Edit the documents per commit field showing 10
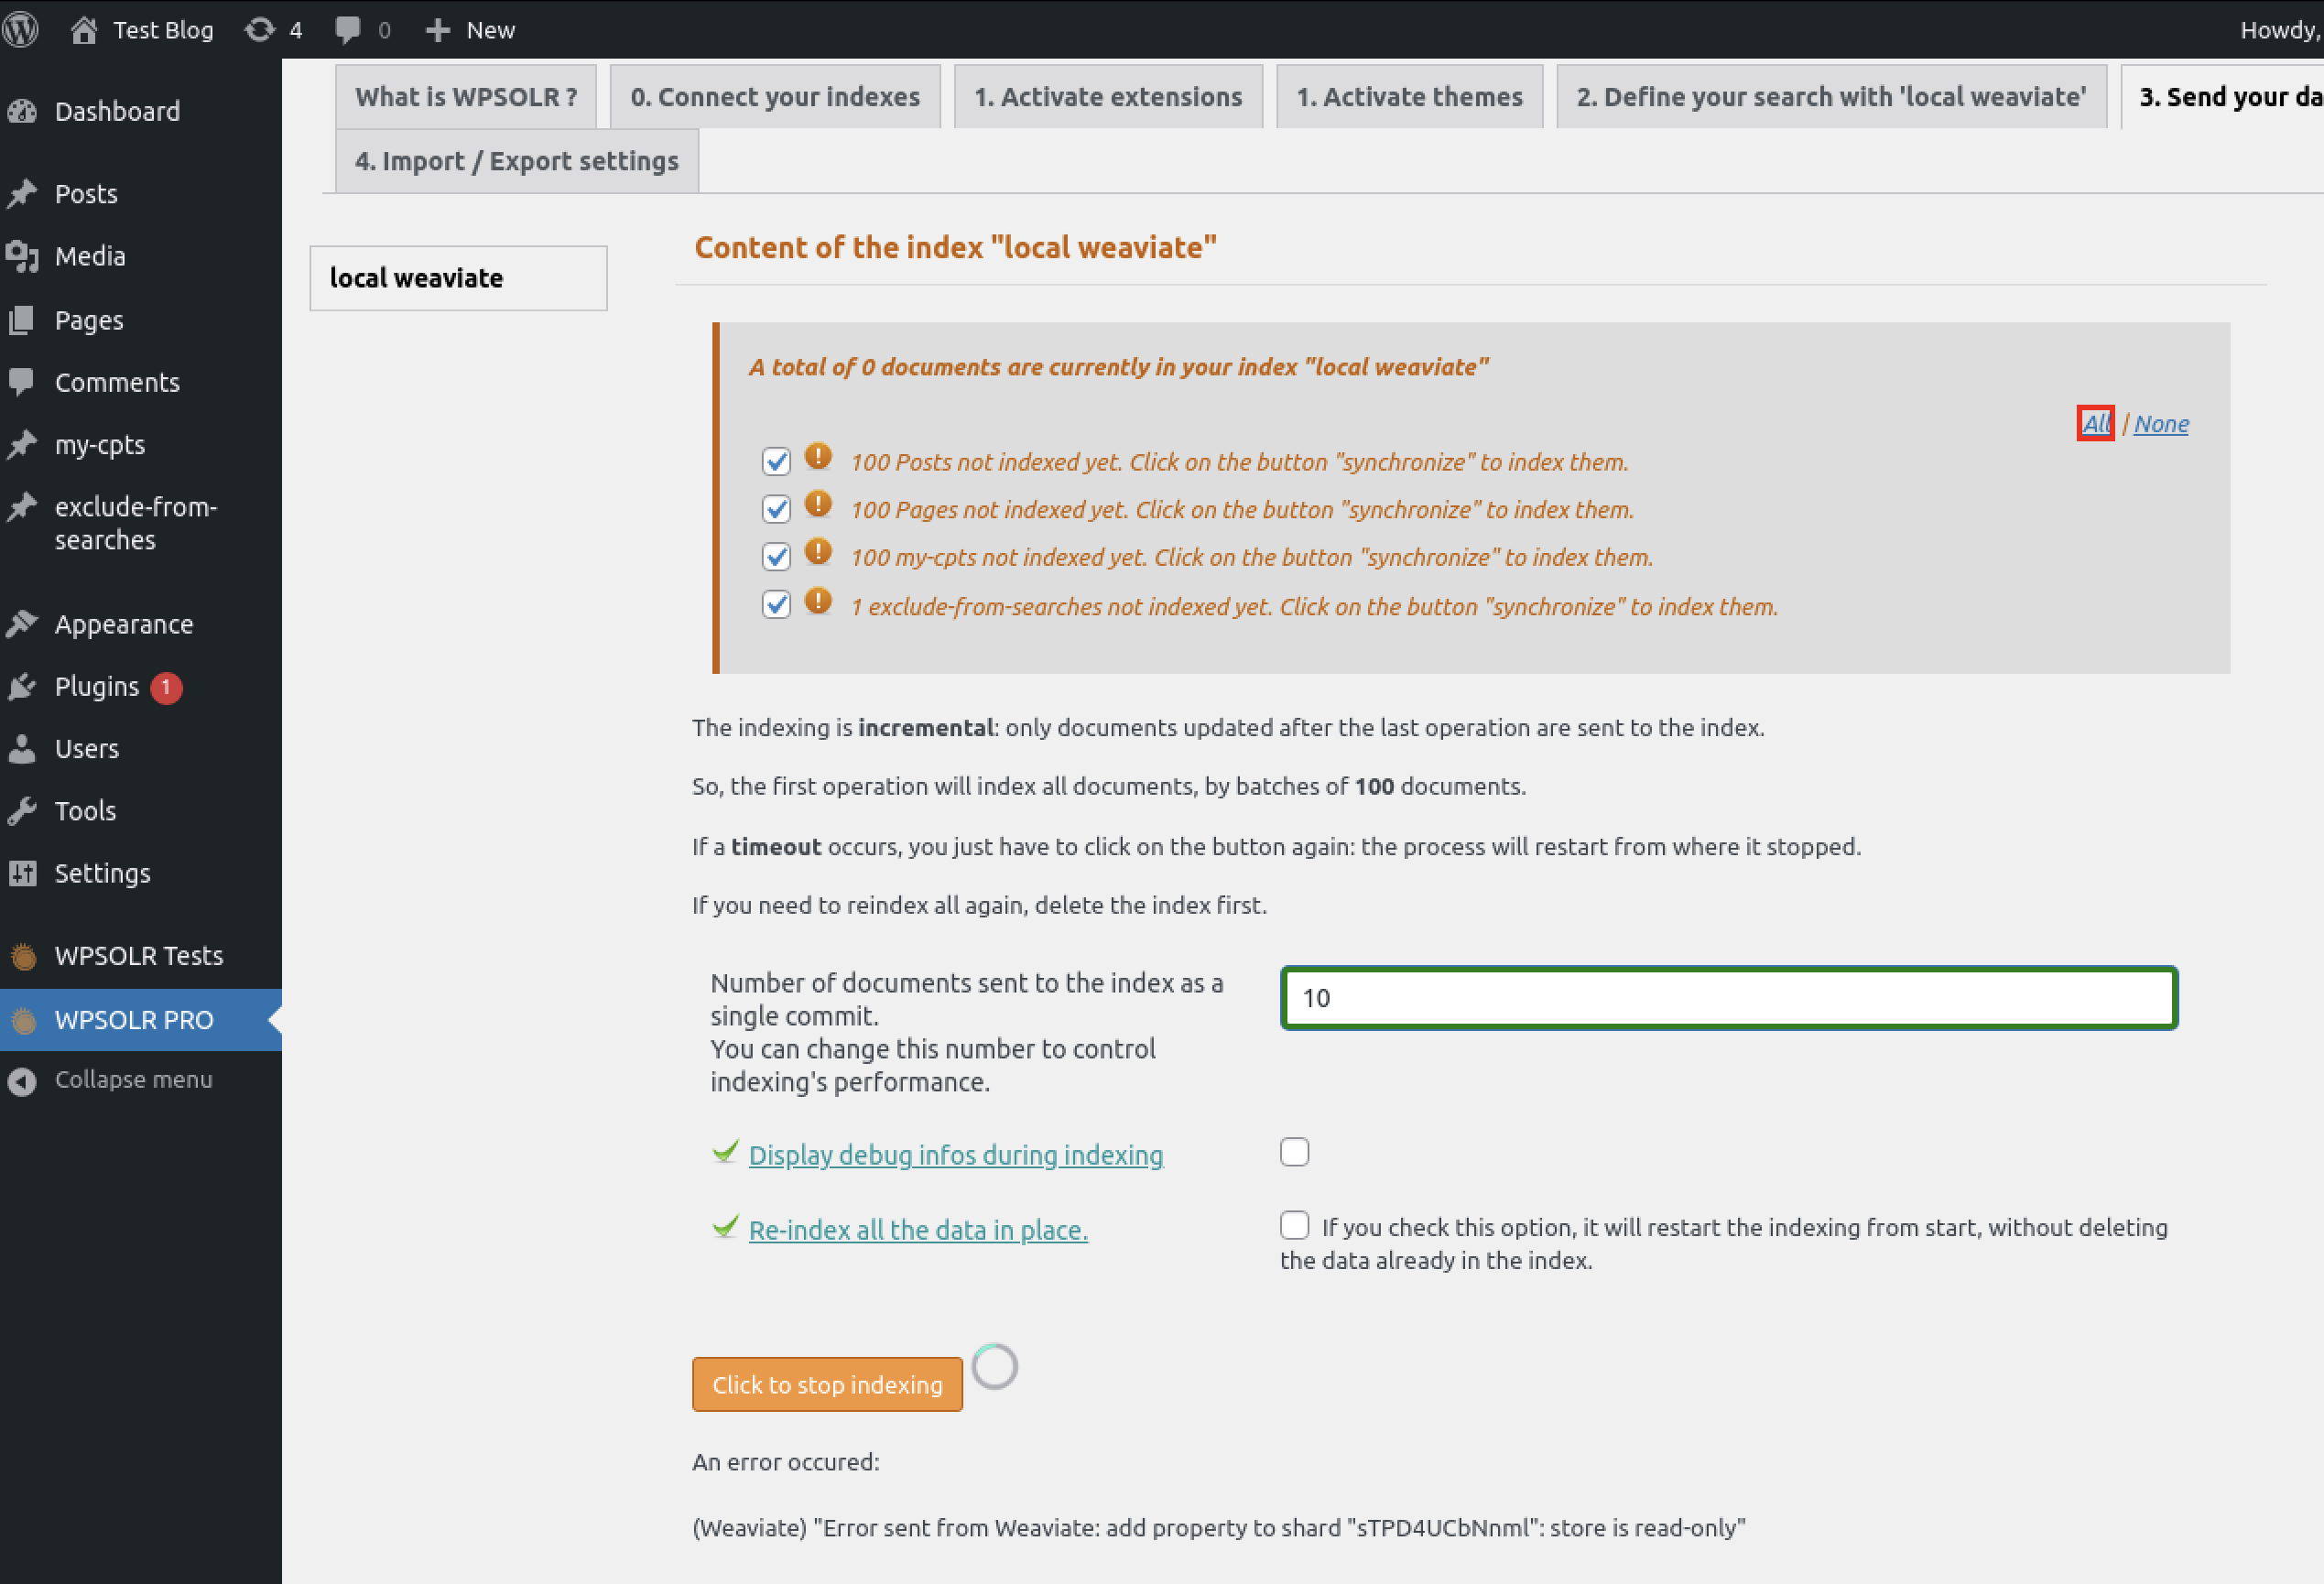 [x=1727, y=997]
